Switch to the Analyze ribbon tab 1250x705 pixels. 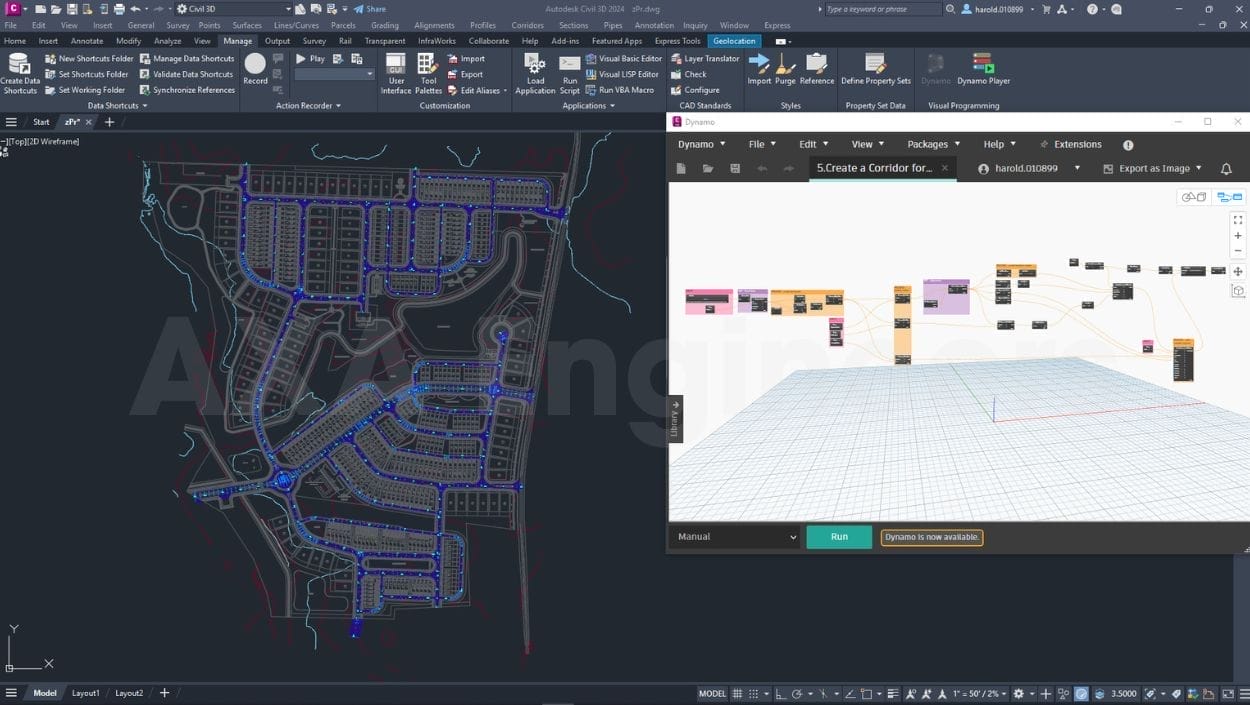pyautogui.click(x=167, y=41)
